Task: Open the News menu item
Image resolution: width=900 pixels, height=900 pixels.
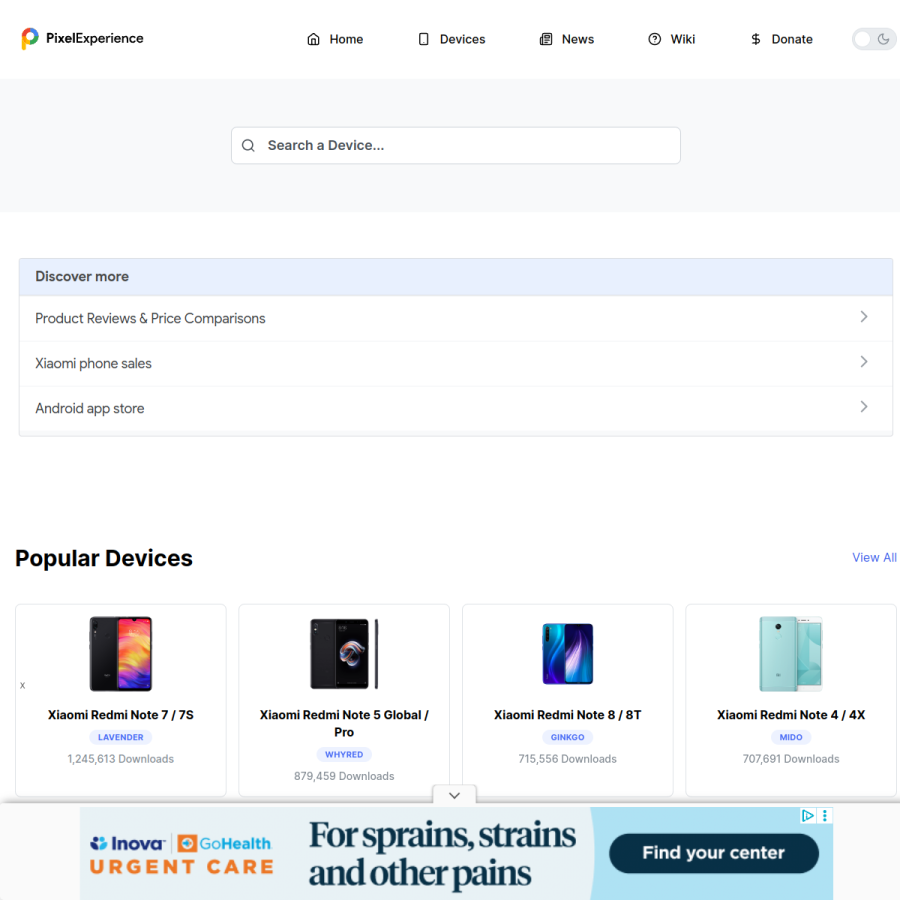Action: click(567, 39)
